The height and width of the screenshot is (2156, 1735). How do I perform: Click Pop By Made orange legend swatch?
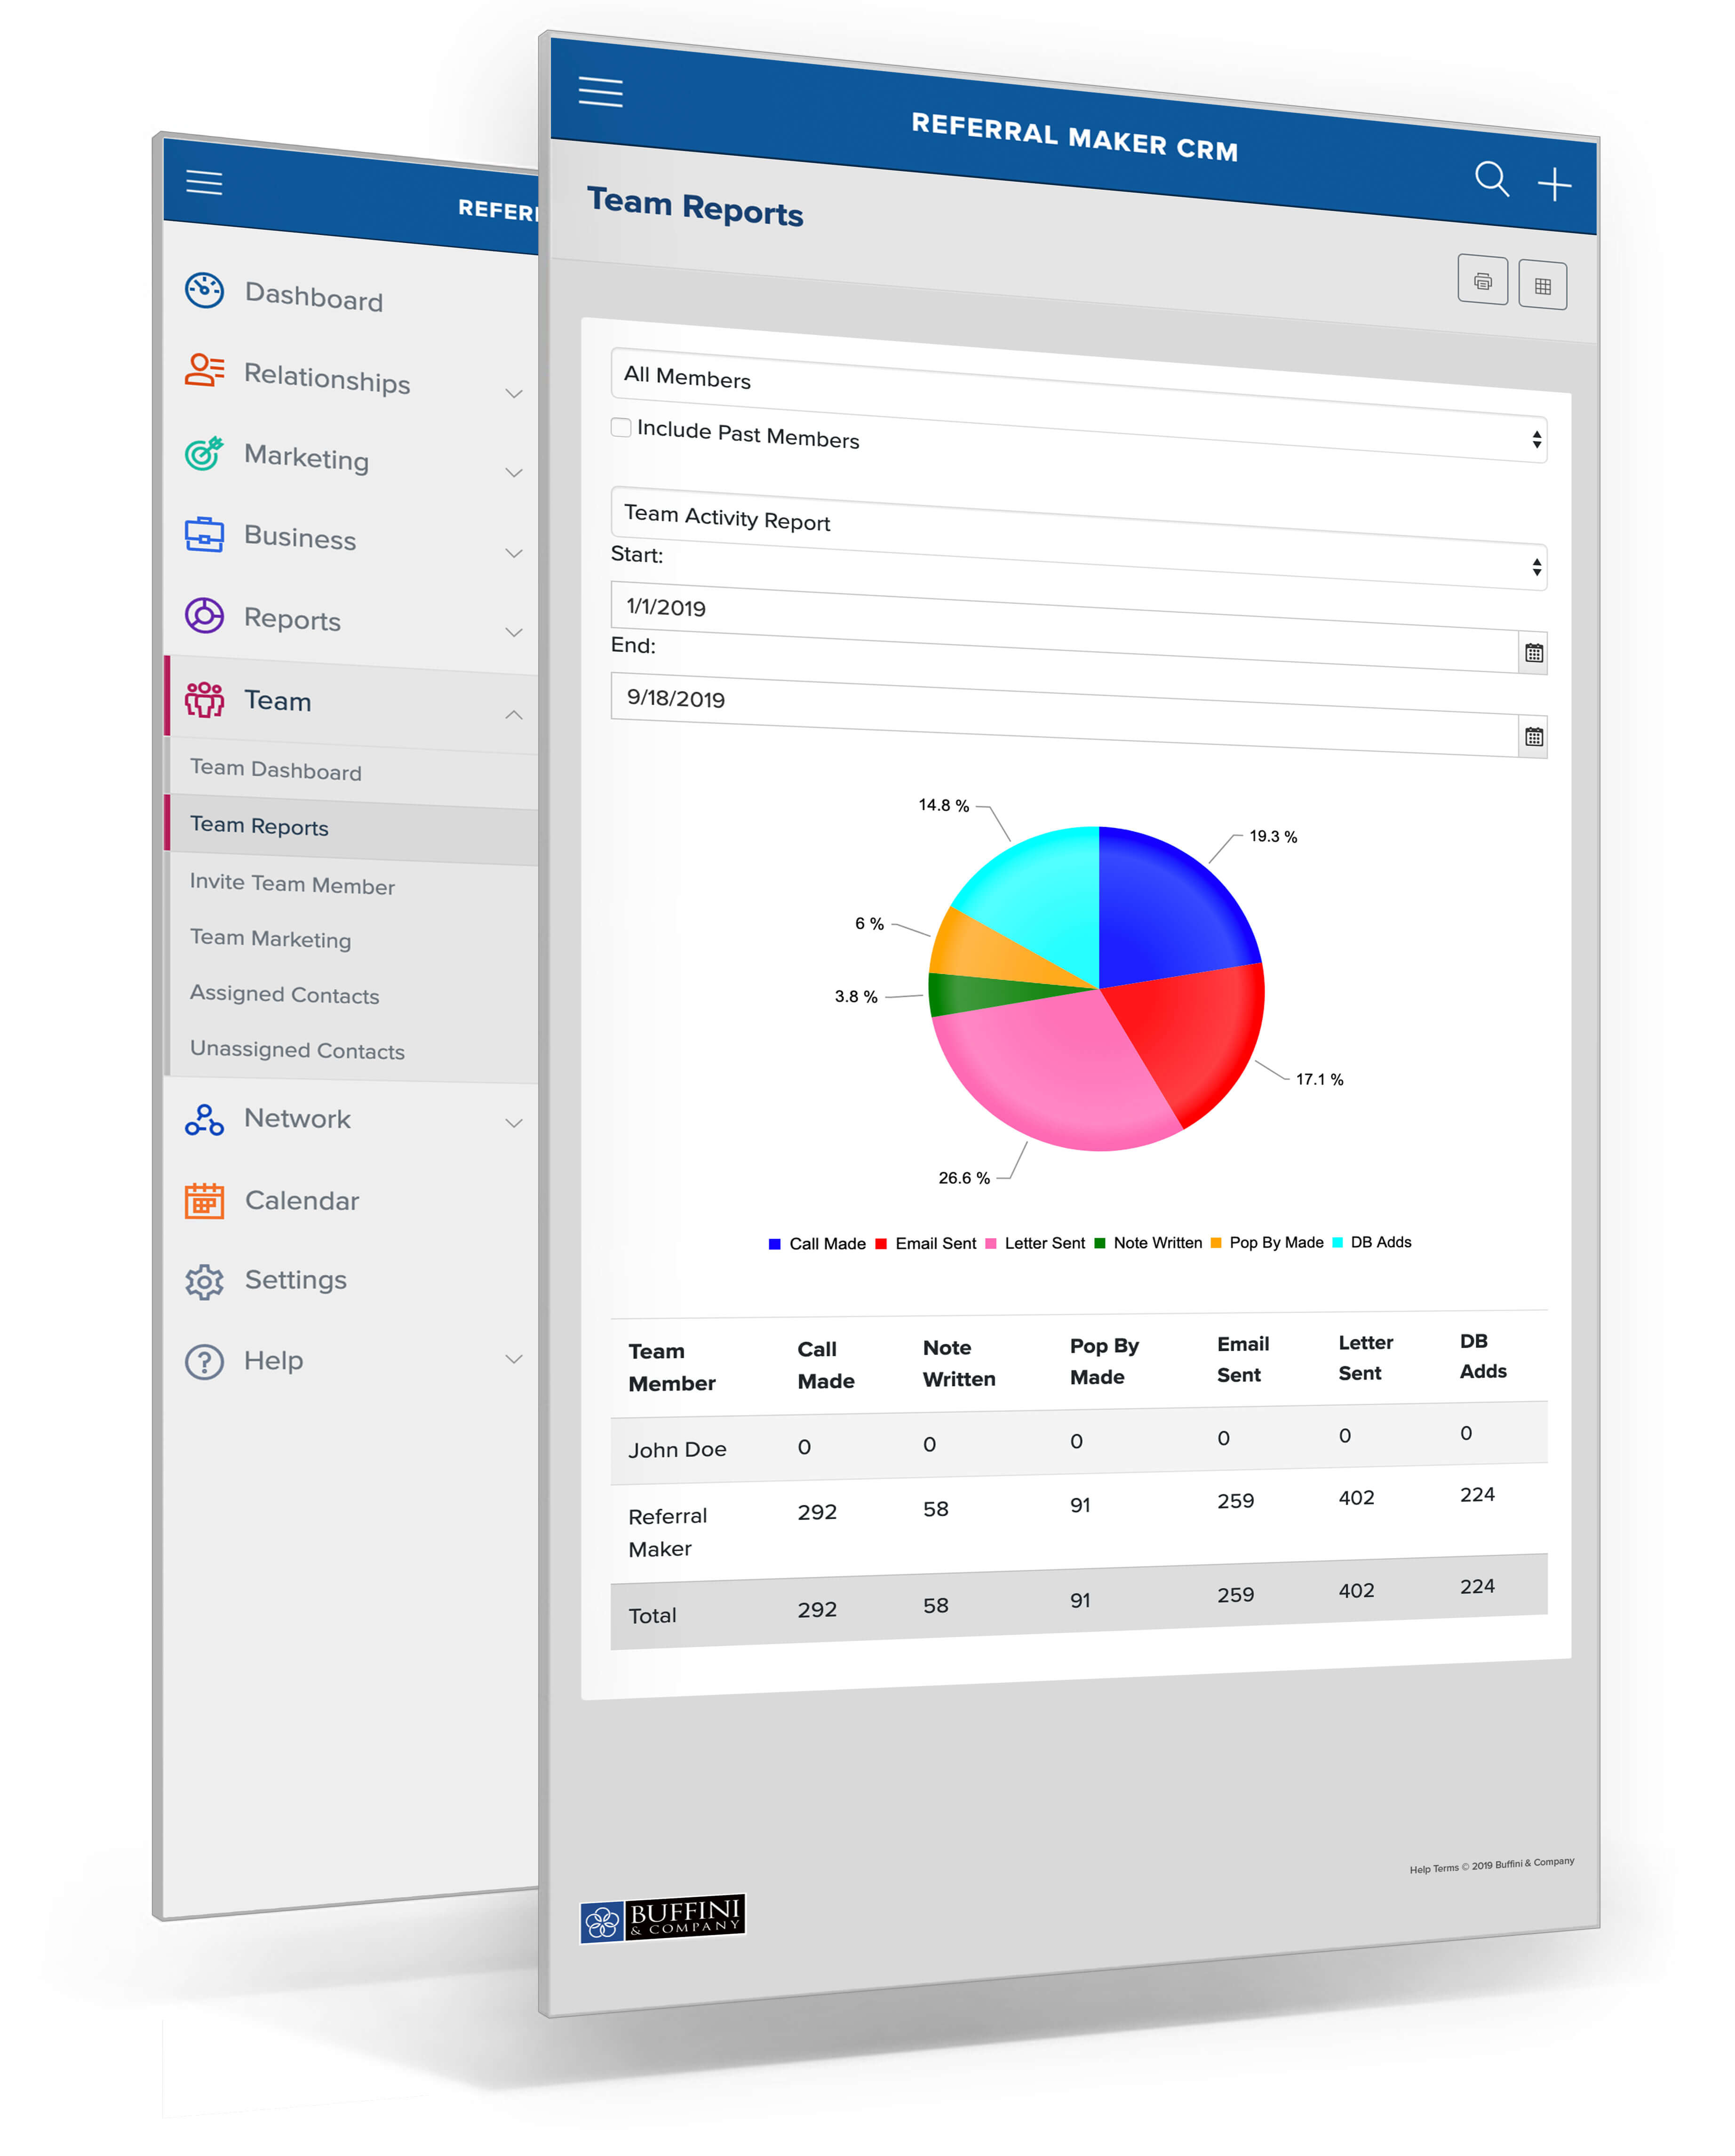coord(1215,1243)
